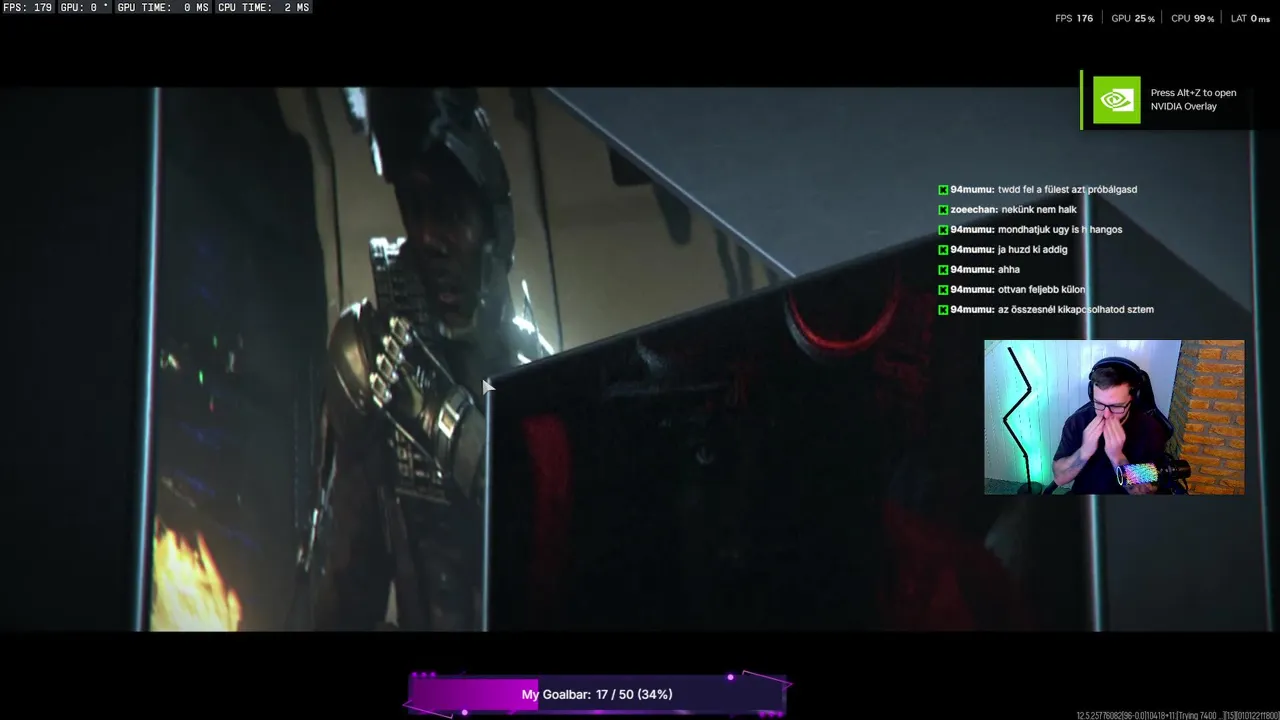The height and width of the screenshot is (720, 1280).
Task: Click the LAT 0 ms overlay stat
Action: click(x=1250, y=18)
